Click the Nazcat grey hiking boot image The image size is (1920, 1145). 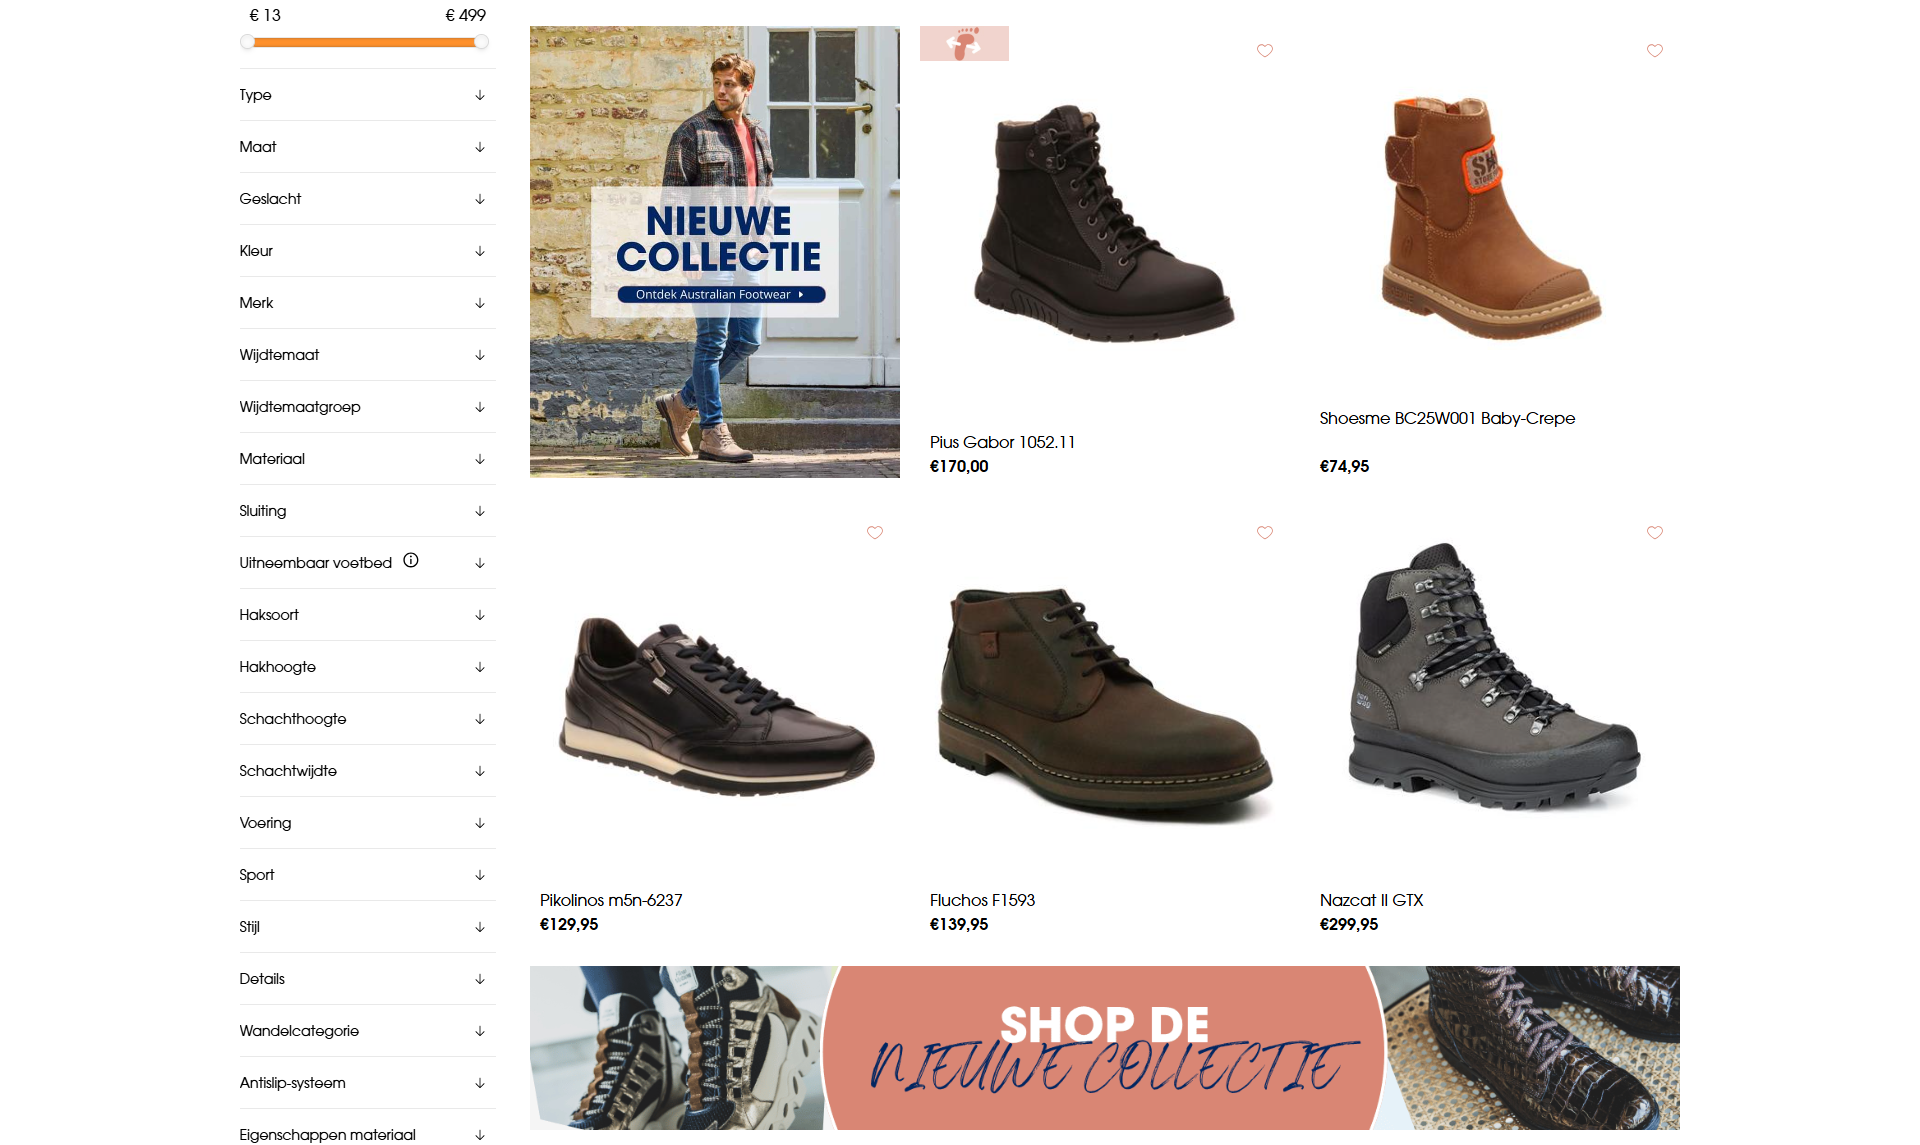click(x=1494, y=676)
